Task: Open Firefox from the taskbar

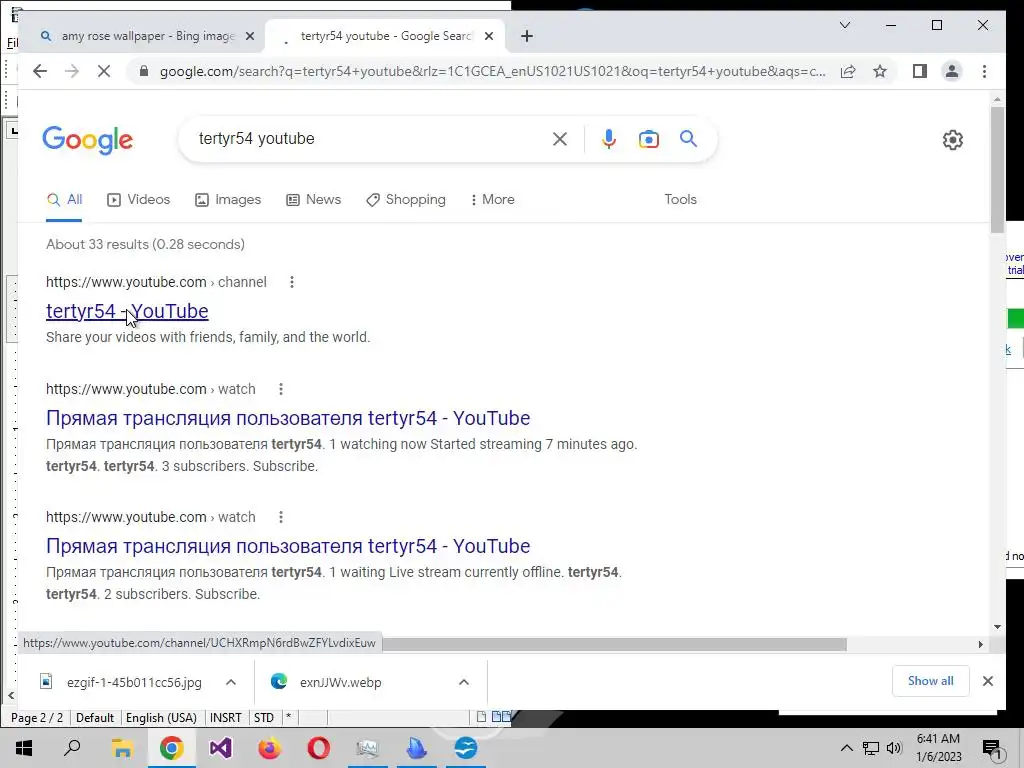Action: tap(269, 748)
